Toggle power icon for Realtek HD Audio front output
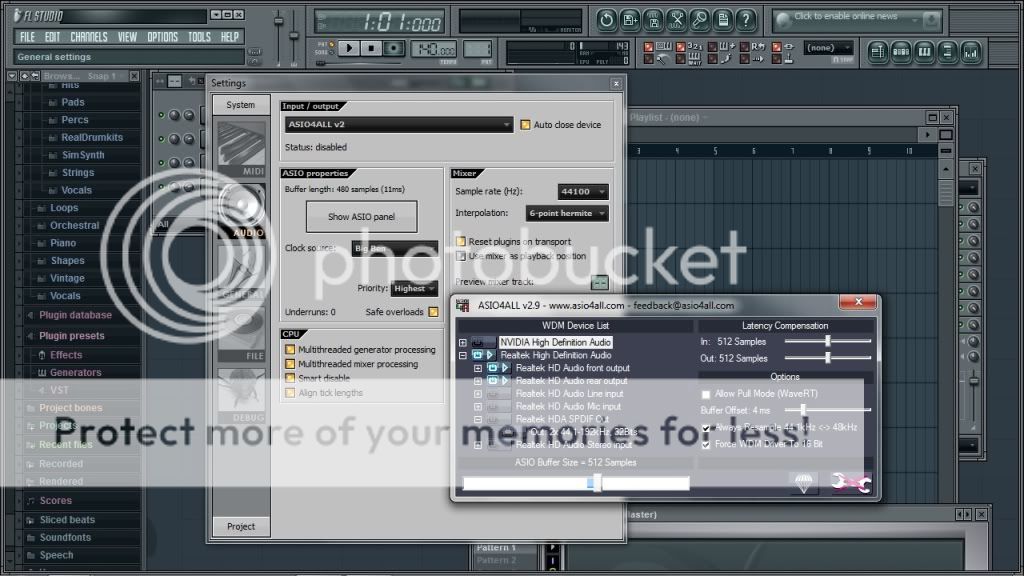The height and width of the screenshot is (576, 1024). point(492,368)
